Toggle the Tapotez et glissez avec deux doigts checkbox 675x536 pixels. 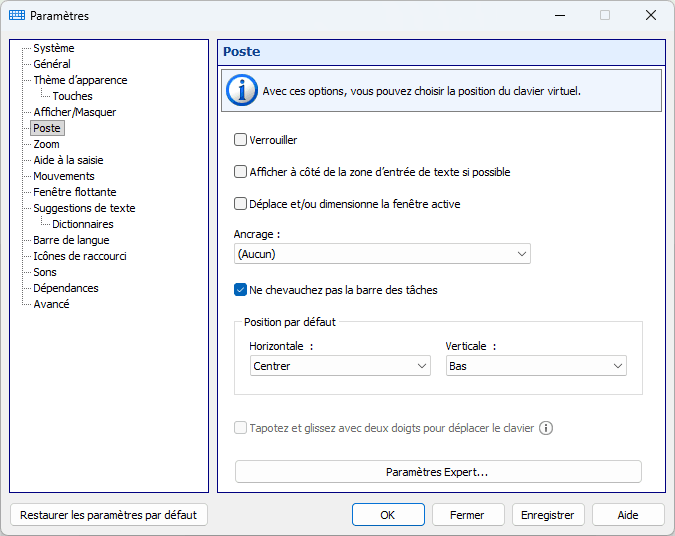click(240, 428)
